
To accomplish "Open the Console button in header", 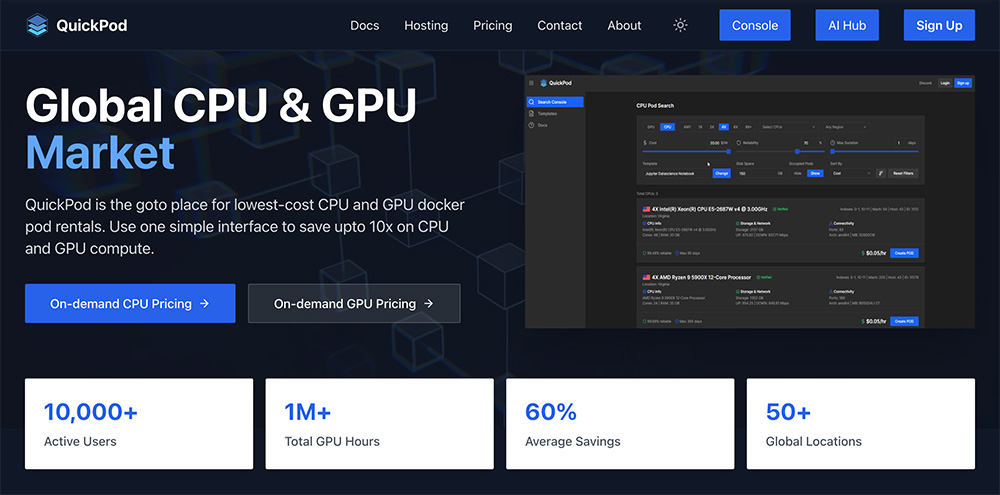I will tap(755, 26).
